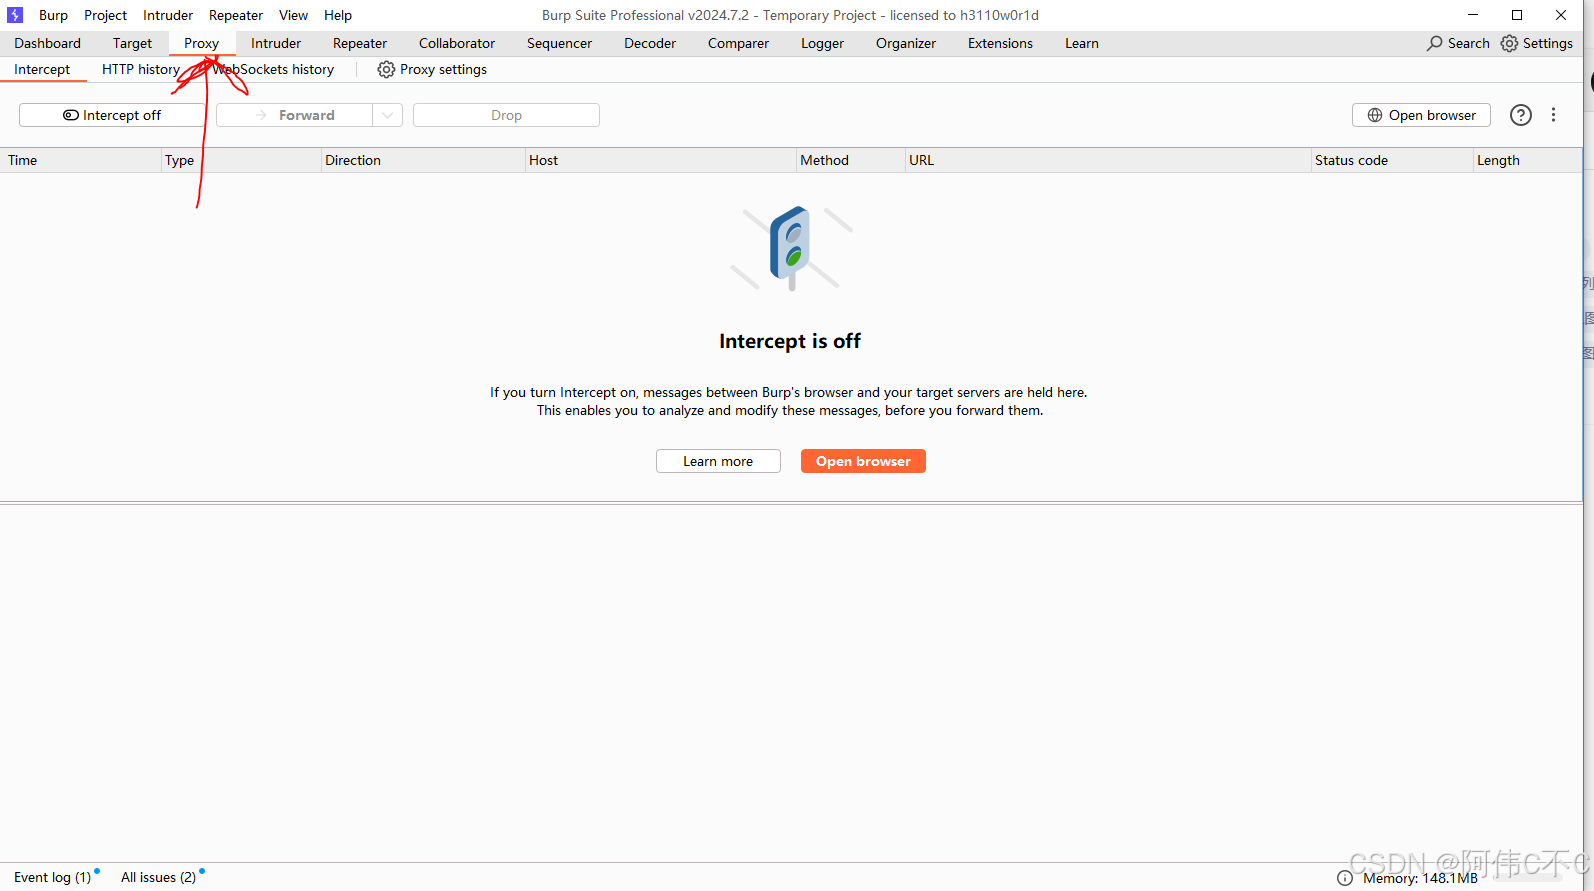
Task: Maximize the Burp Suite window
Action: [1517, 15]
